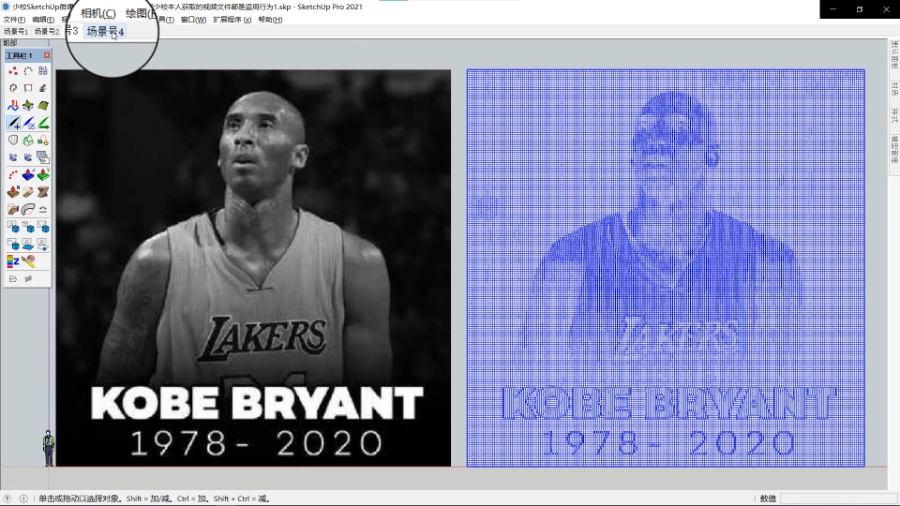
Task: Click the flat blue plane icon
Action: tap(28, 244)
